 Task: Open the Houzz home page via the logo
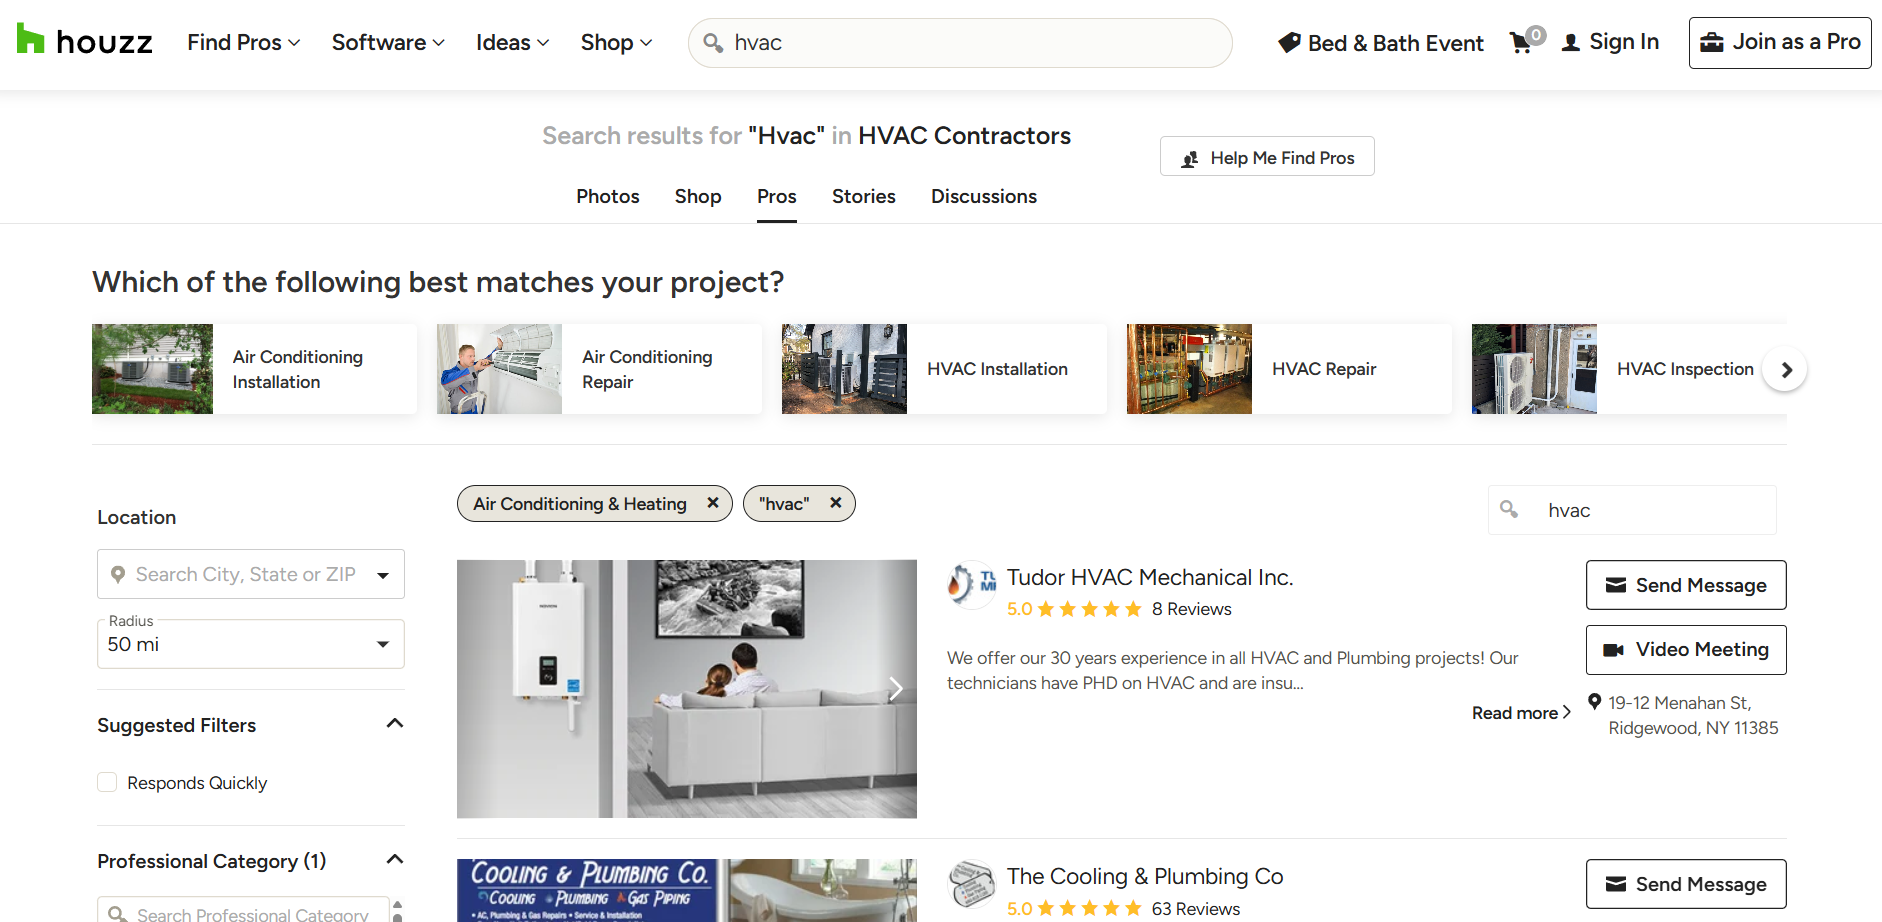(84, 41)
